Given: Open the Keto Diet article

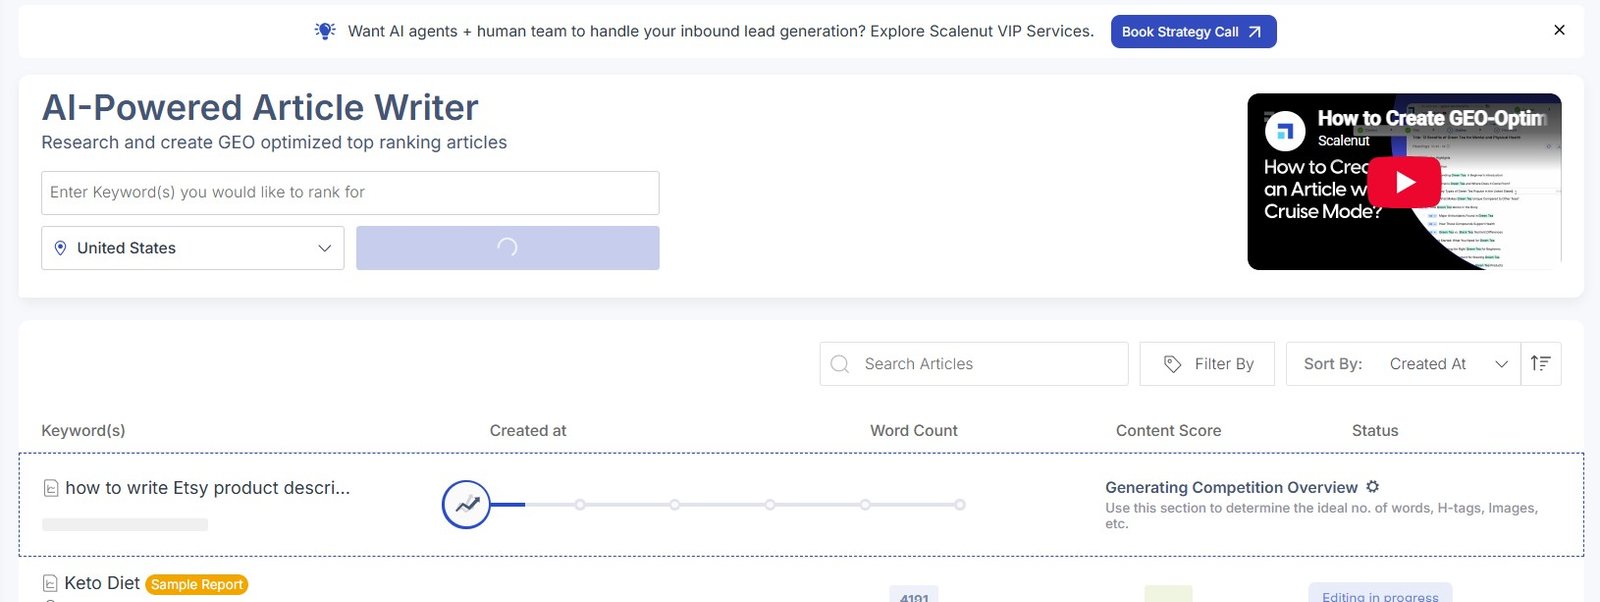Looking at the screenshot, I should 102,583.
